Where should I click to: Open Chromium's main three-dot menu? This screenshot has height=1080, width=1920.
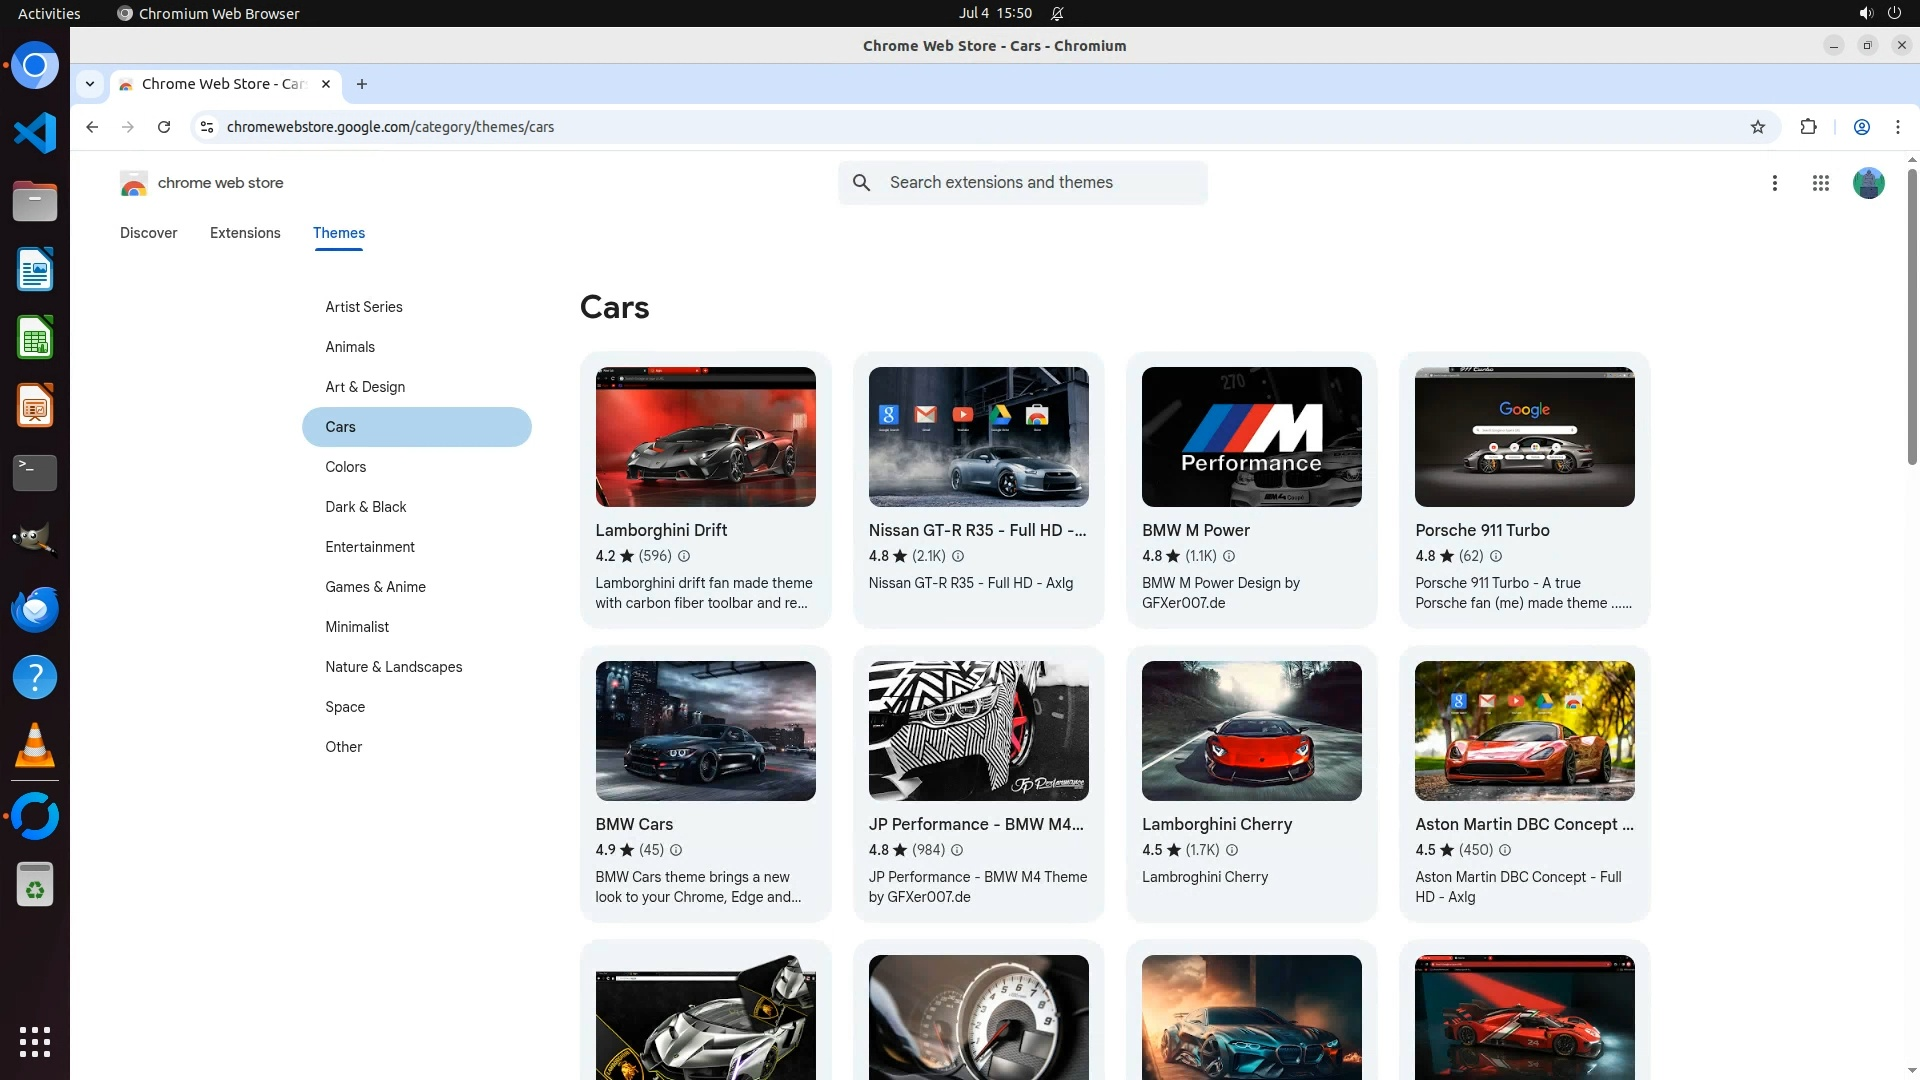pyautogui.click(x=1897, y=127)
